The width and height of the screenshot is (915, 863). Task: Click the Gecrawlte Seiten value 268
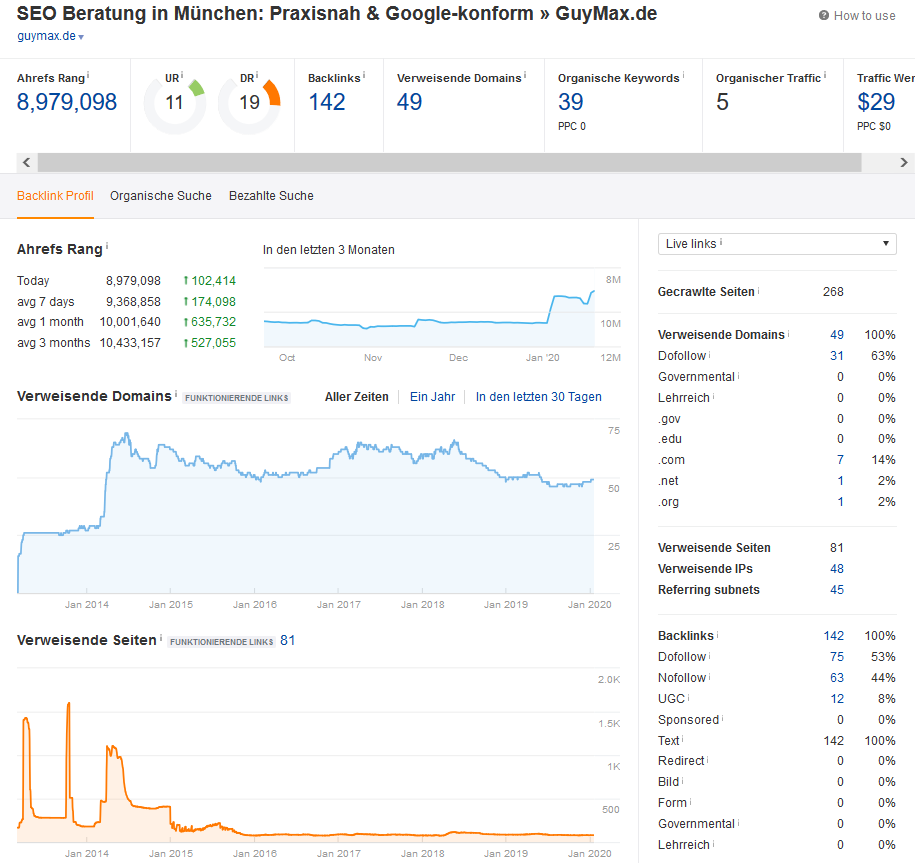[833, 292]
